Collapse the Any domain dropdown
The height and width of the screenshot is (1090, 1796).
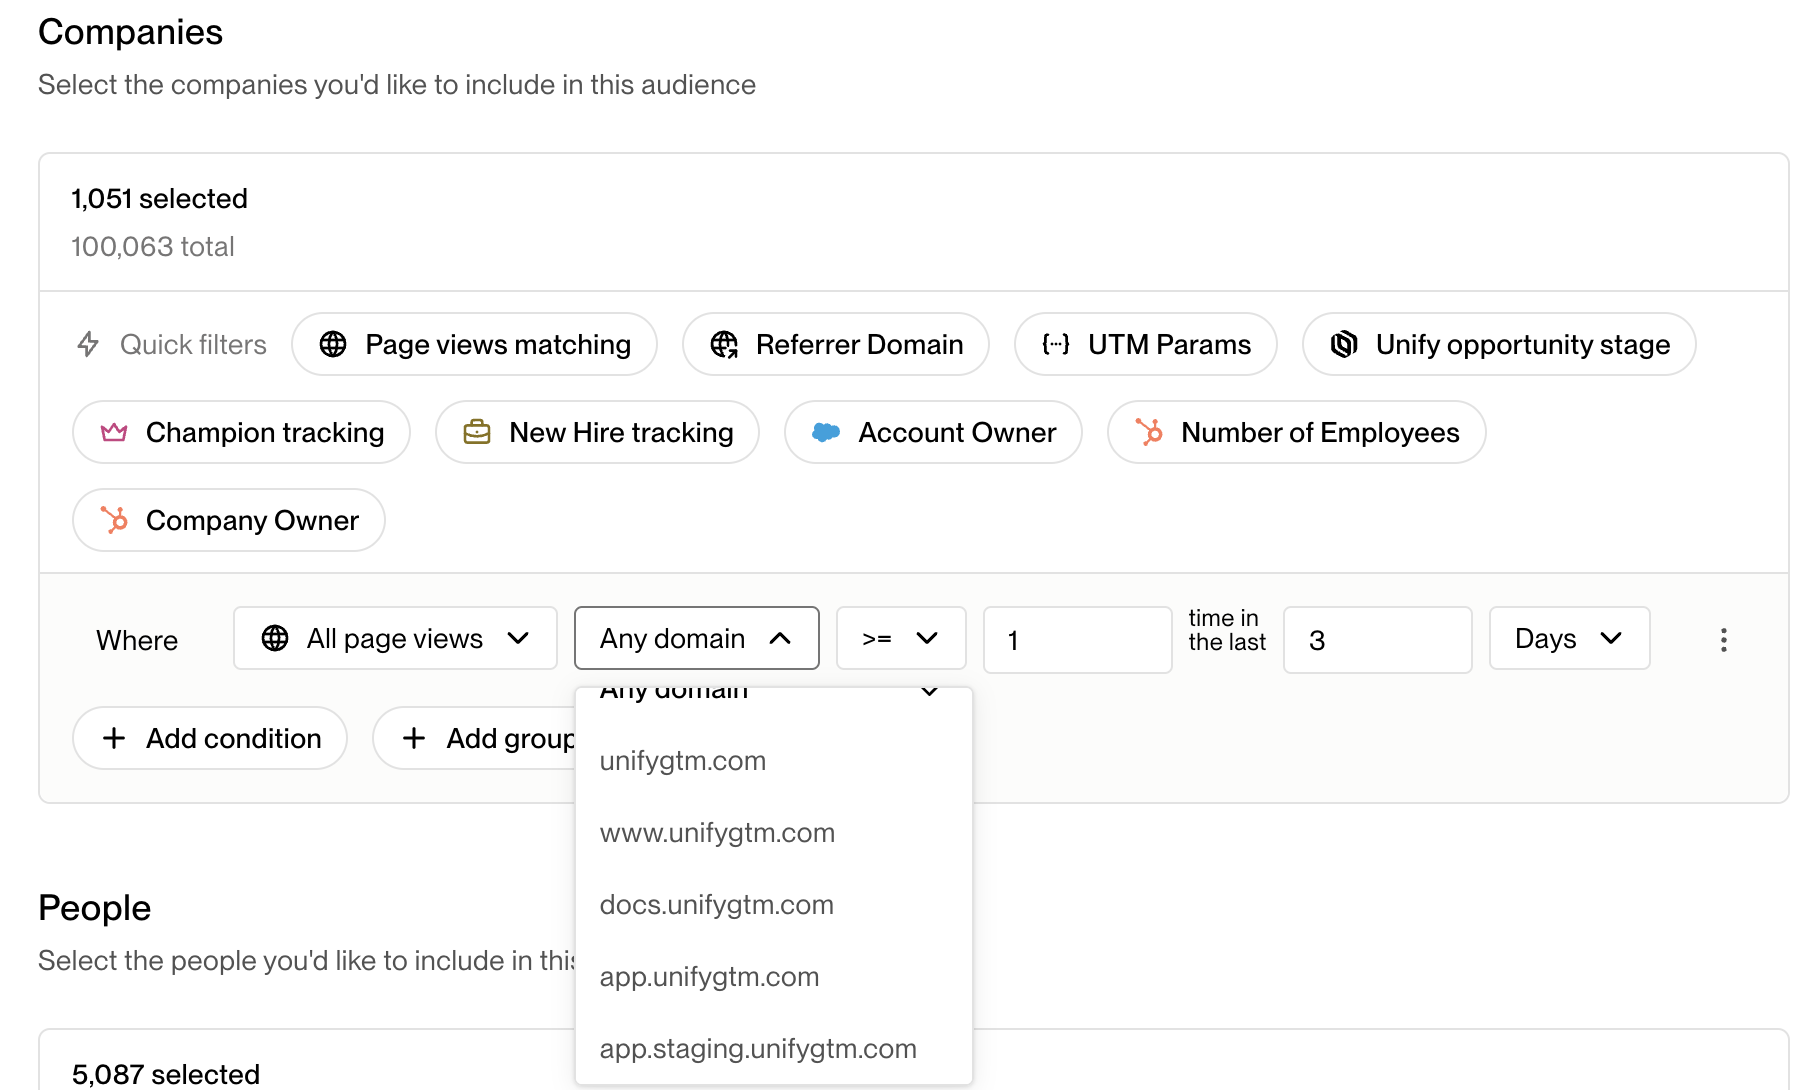click(697, 638)
